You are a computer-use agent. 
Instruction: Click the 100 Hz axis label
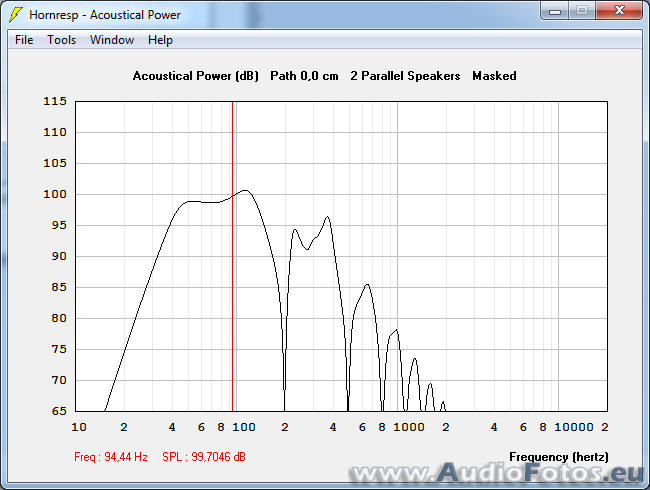[244, 427]
